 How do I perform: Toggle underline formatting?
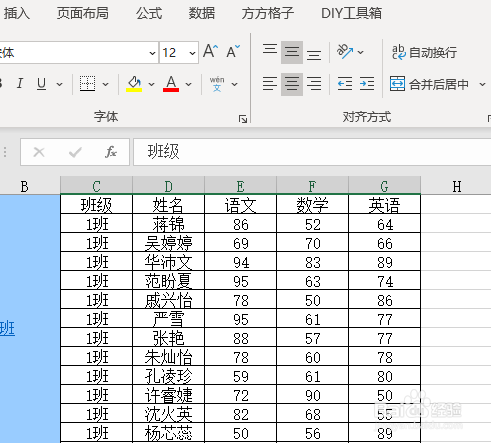41,83
